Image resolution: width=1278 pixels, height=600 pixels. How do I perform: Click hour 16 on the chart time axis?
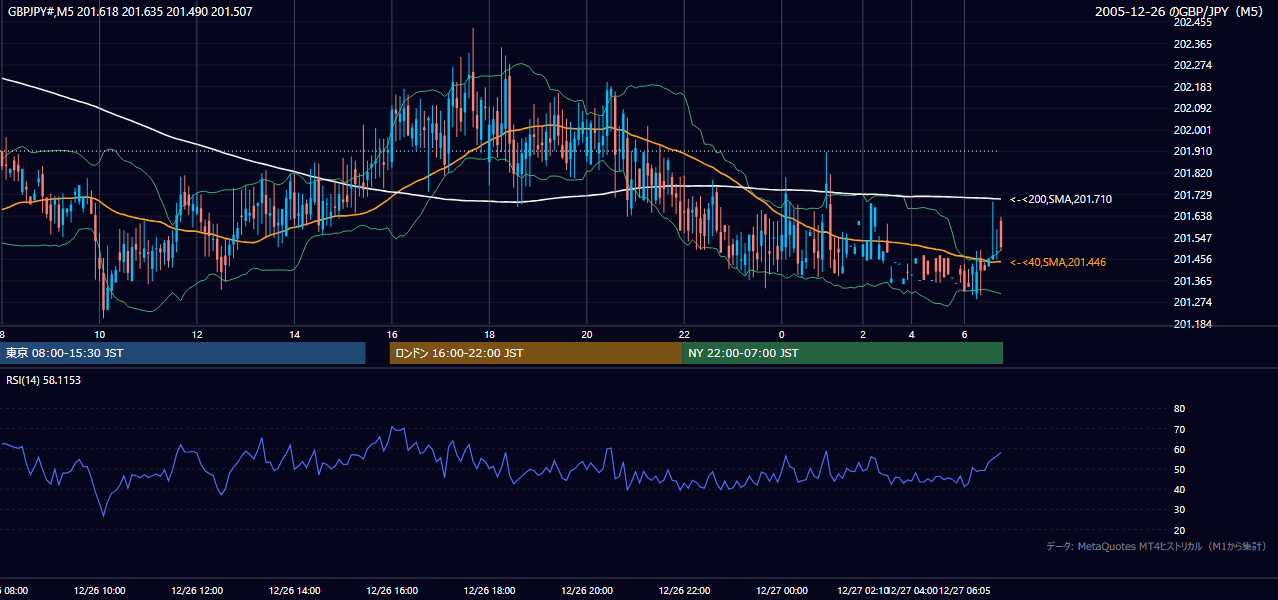(392, 334)
